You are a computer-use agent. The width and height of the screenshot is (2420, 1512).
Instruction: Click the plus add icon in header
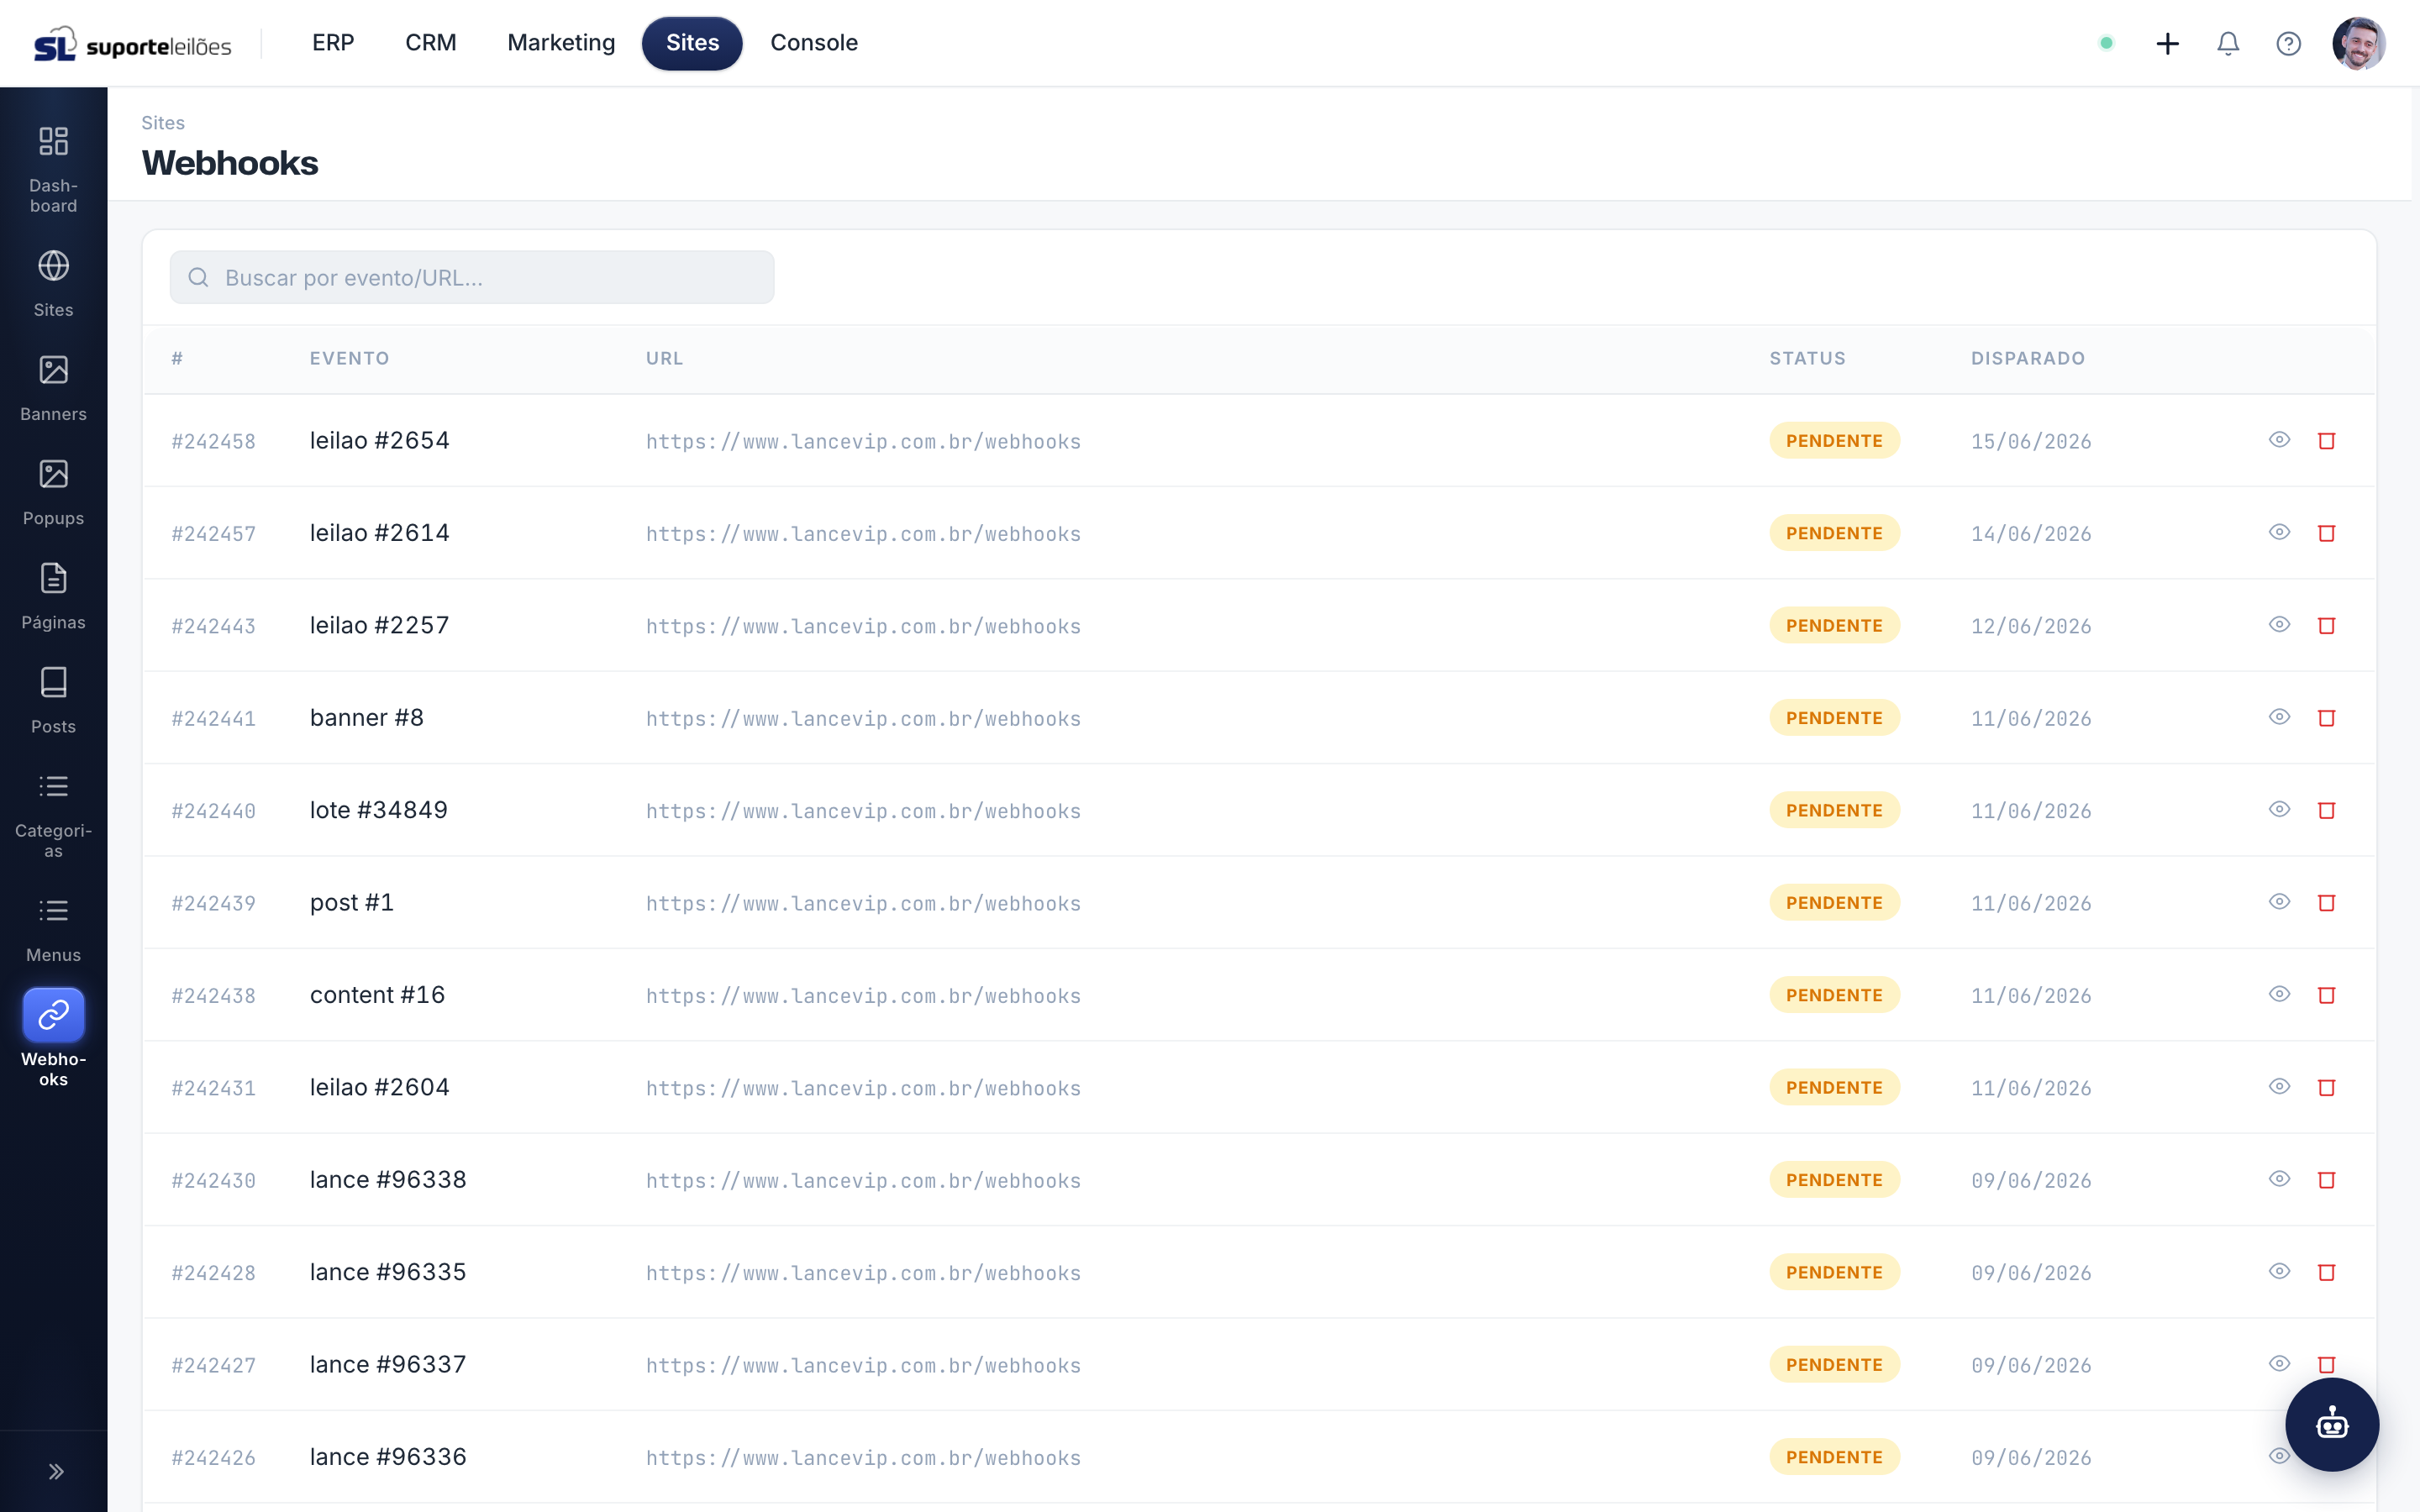2167,43
